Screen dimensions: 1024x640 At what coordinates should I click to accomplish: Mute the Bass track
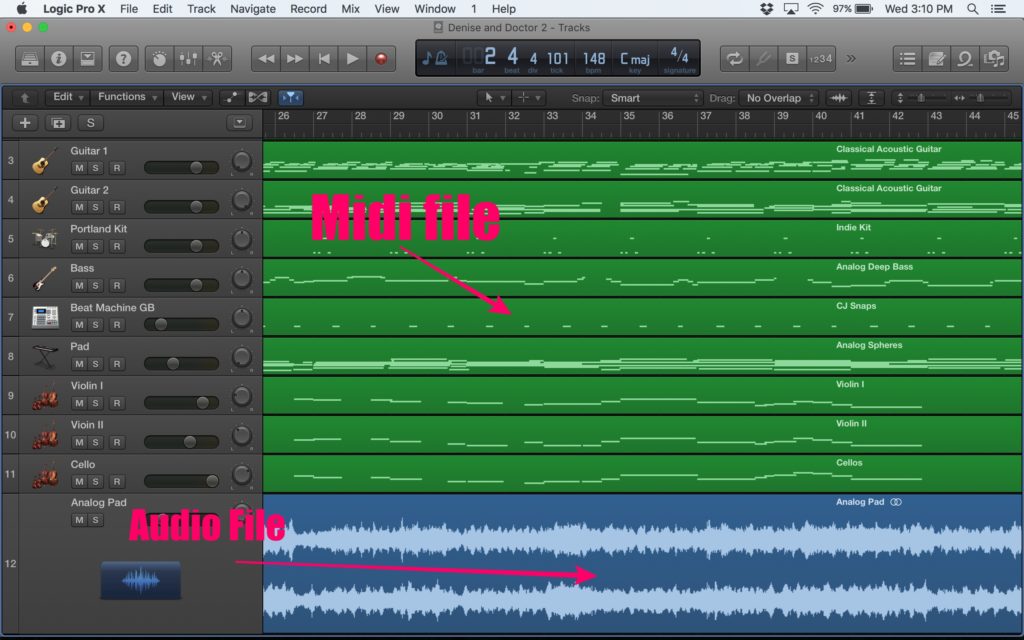(x=79, y=285)
